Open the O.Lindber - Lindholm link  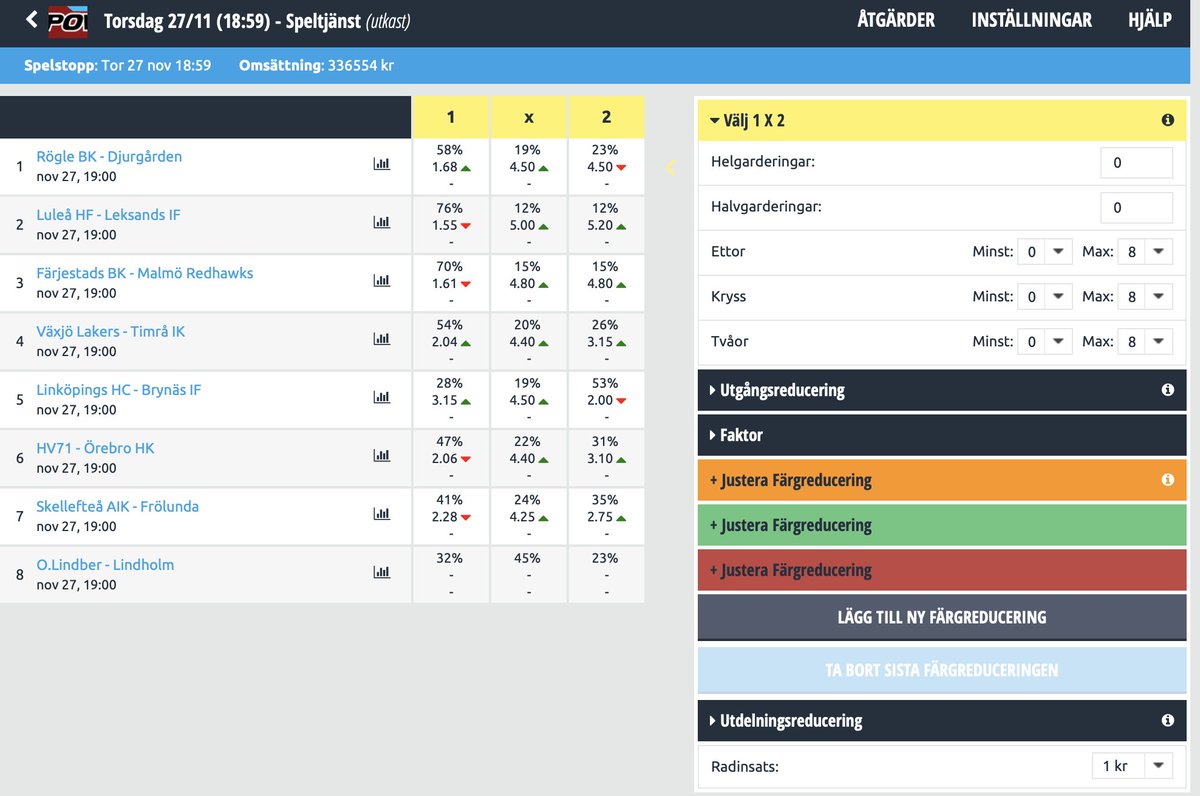point(105,564)
